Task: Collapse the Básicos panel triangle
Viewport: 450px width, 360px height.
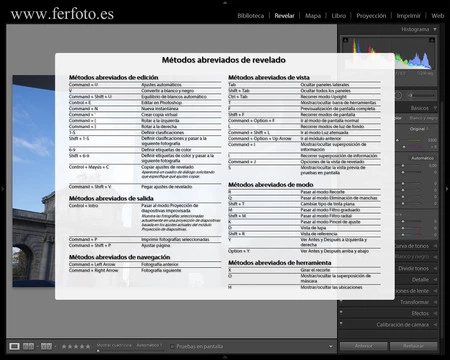Action: (435, 108)
